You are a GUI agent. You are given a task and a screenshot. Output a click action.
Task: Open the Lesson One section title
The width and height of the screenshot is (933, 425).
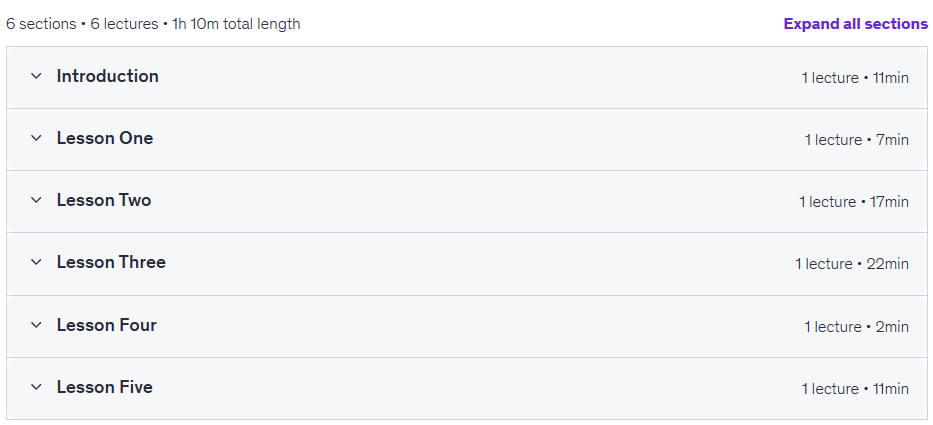coord(105,138)
